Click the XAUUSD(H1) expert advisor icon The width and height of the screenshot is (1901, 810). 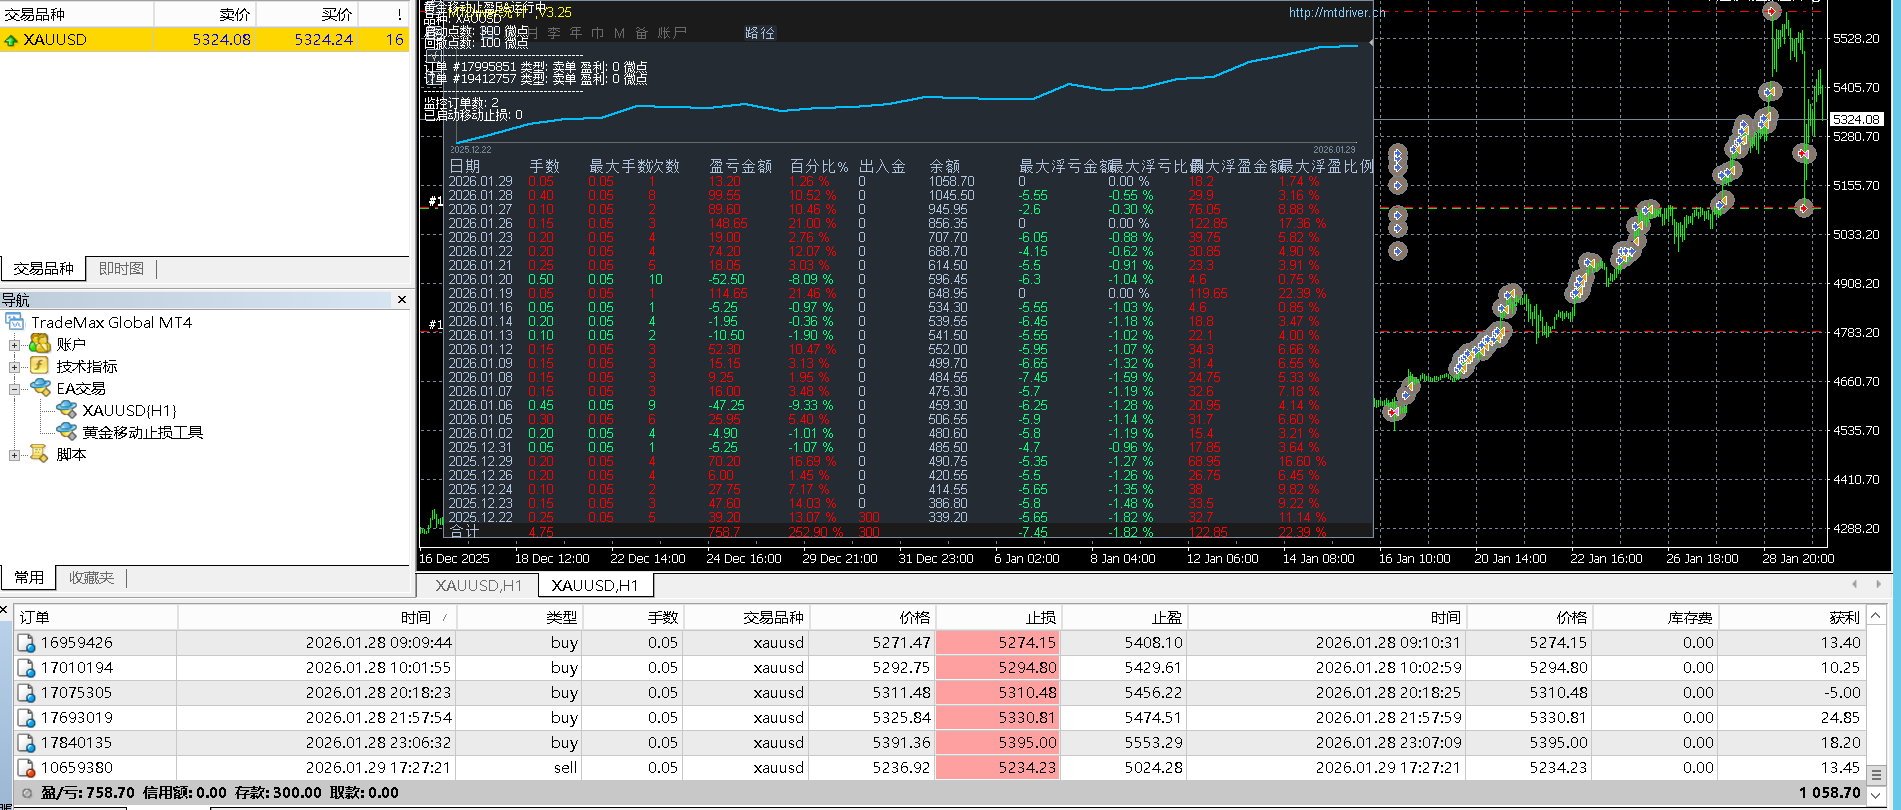[66, 410]
